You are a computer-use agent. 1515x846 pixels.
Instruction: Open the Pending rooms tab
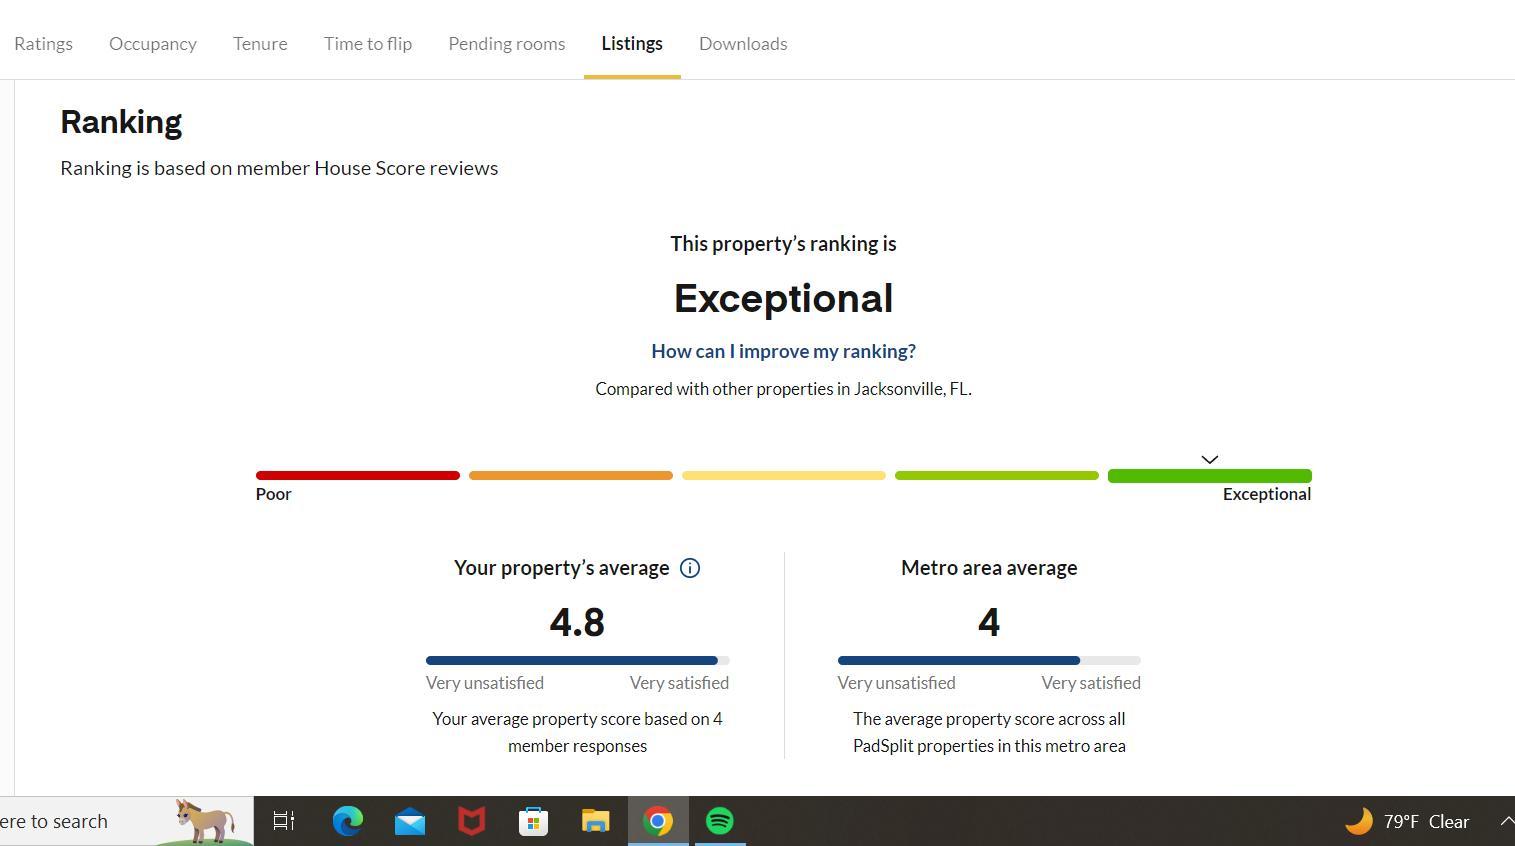(507, 44)
